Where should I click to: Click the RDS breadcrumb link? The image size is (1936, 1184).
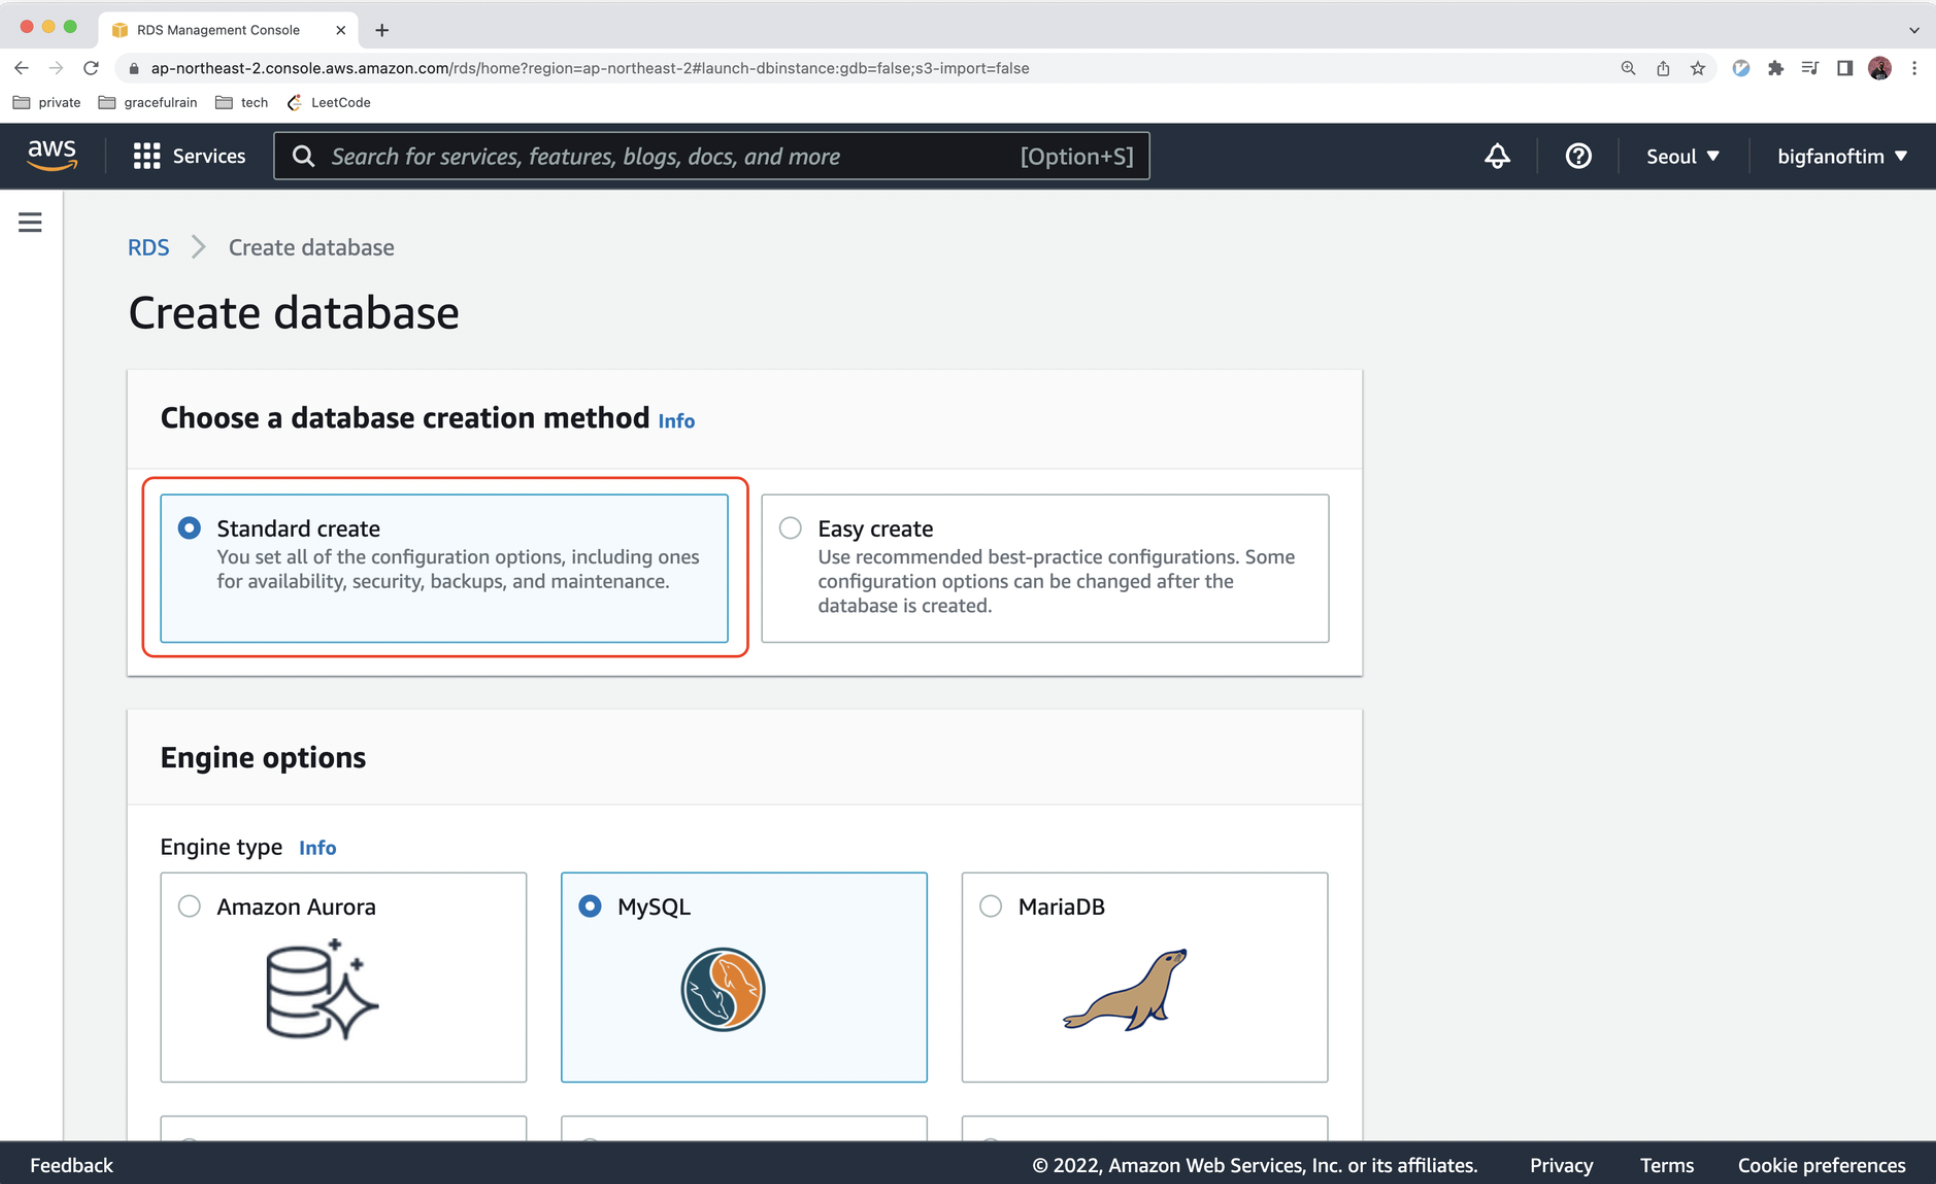(x=148, y=247)
